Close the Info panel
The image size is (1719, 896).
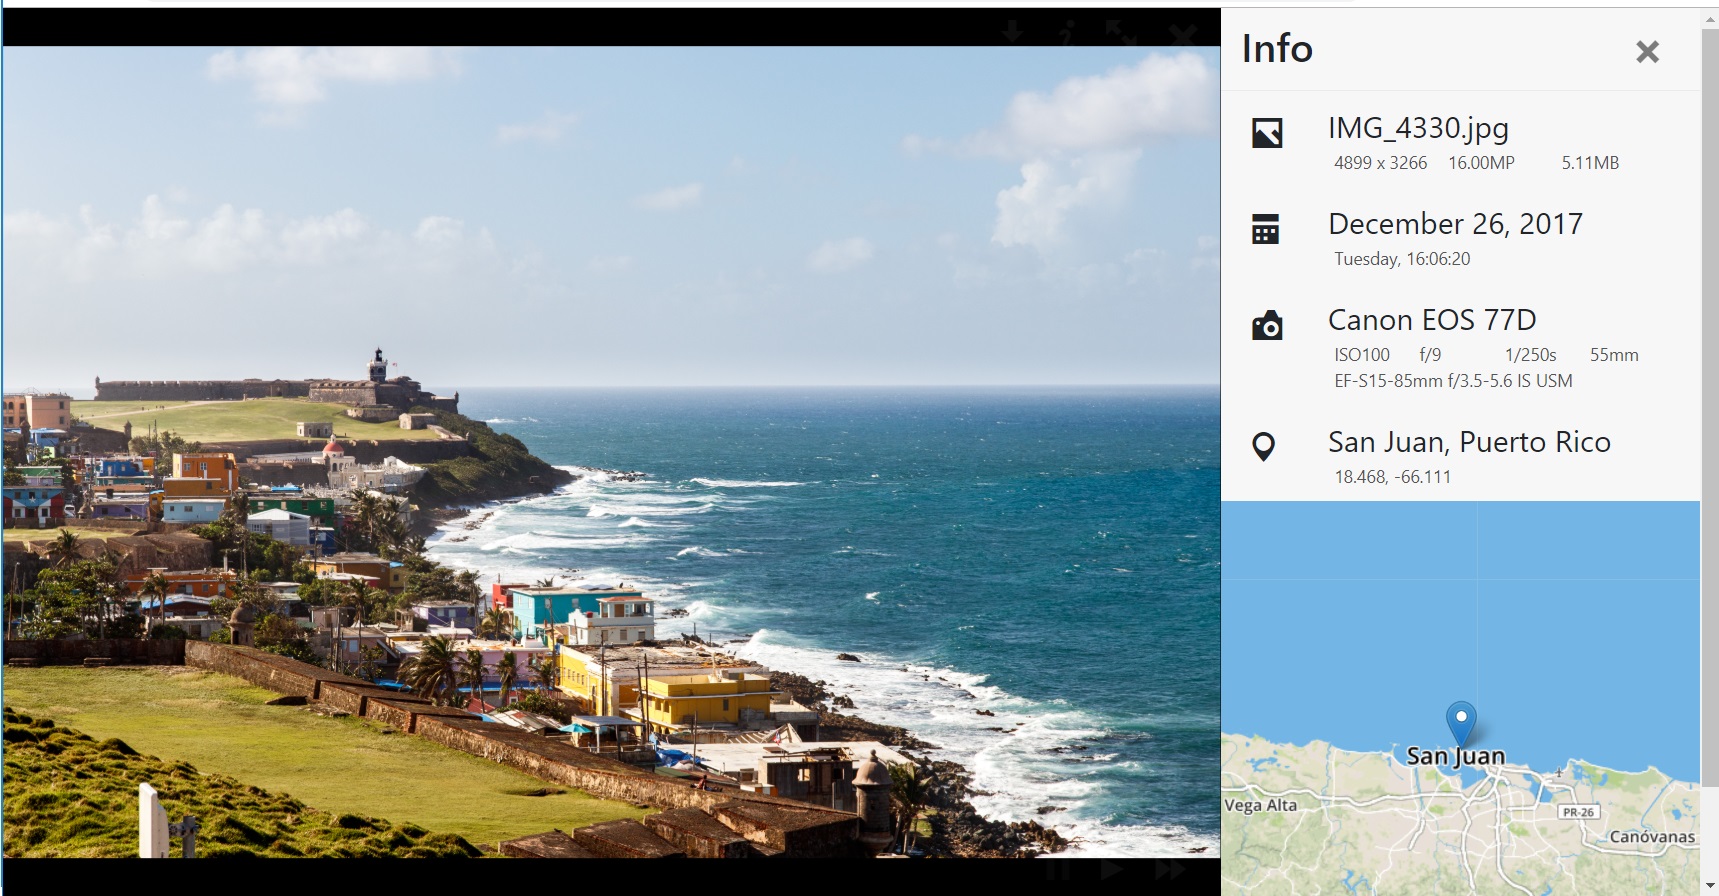[1647, 52]
